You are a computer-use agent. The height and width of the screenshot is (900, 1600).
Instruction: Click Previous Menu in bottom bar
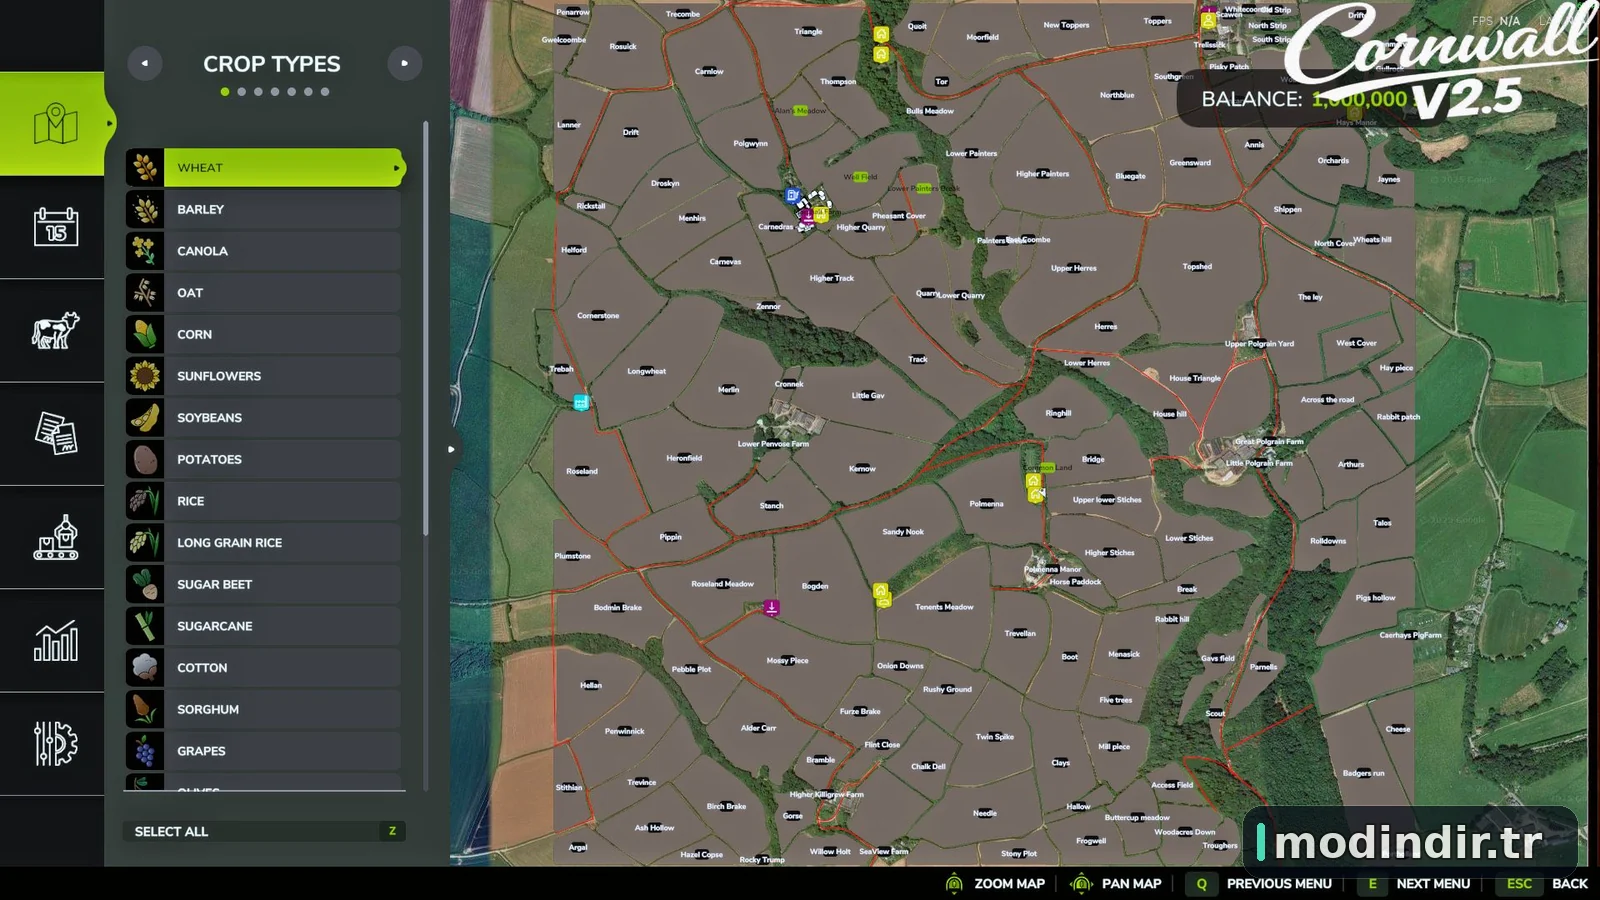1260,883
